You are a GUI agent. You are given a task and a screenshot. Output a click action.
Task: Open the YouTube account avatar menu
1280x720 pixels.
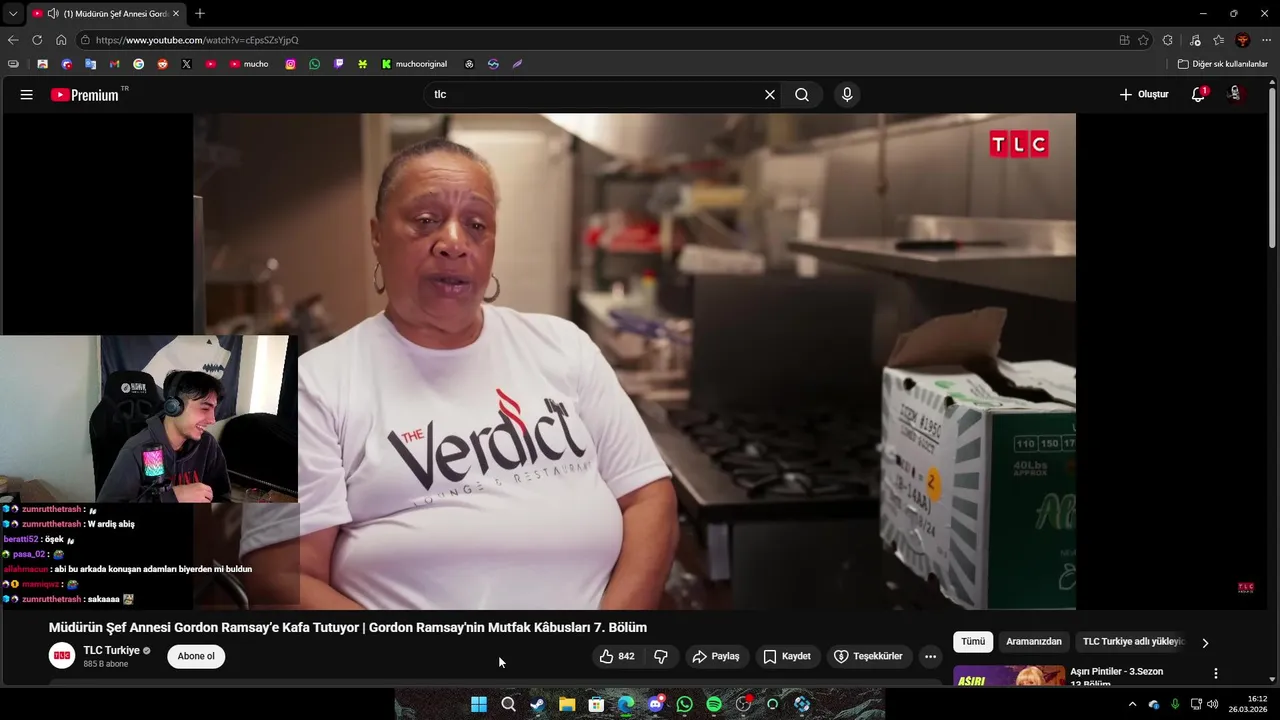tap(1235, 94)
